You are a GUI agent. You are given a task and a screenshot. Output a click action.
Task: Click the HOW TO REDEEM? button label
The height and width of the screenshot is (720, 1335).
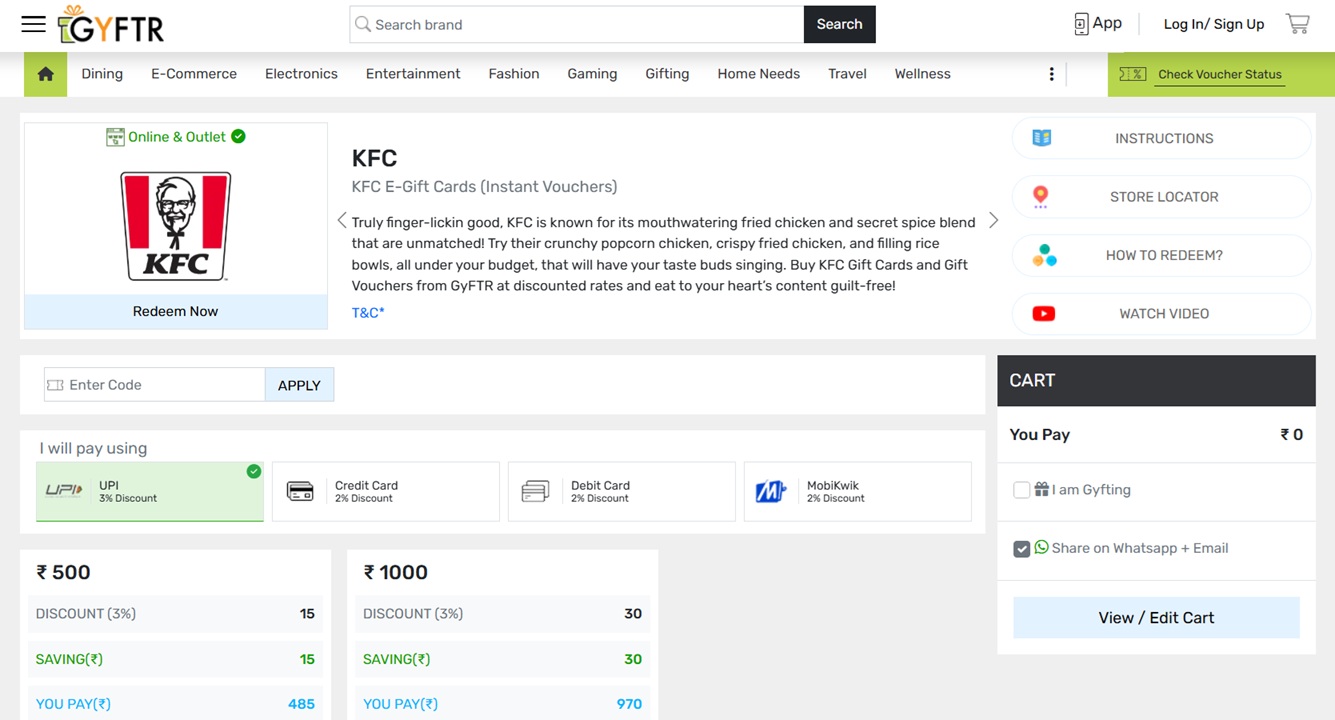(x=1164, y=255)
